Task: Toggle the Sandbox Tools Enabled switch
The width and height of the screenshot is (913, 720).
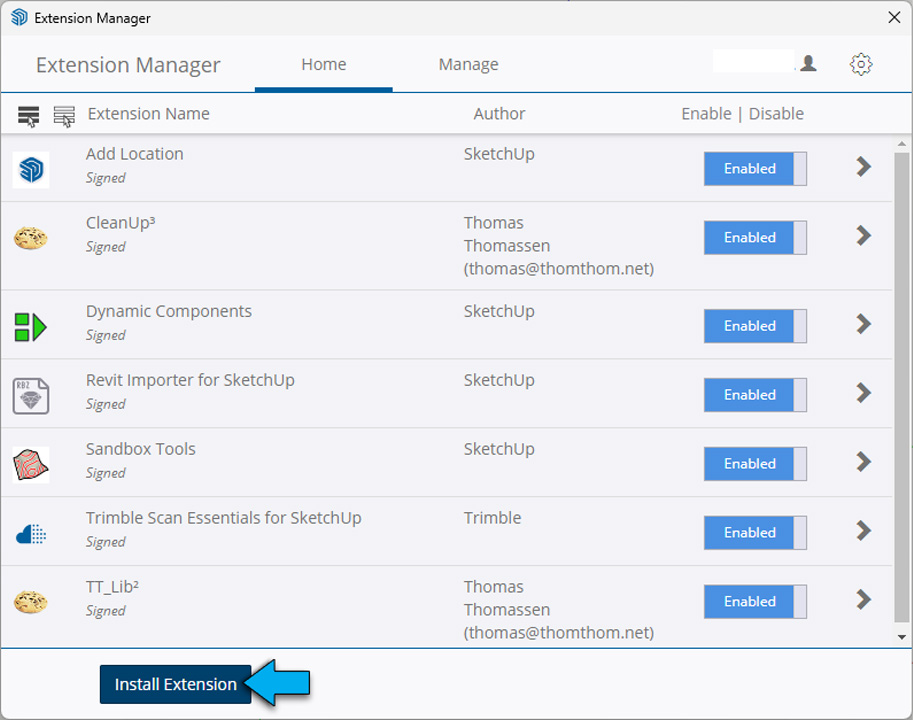Action: click(754, 464)
